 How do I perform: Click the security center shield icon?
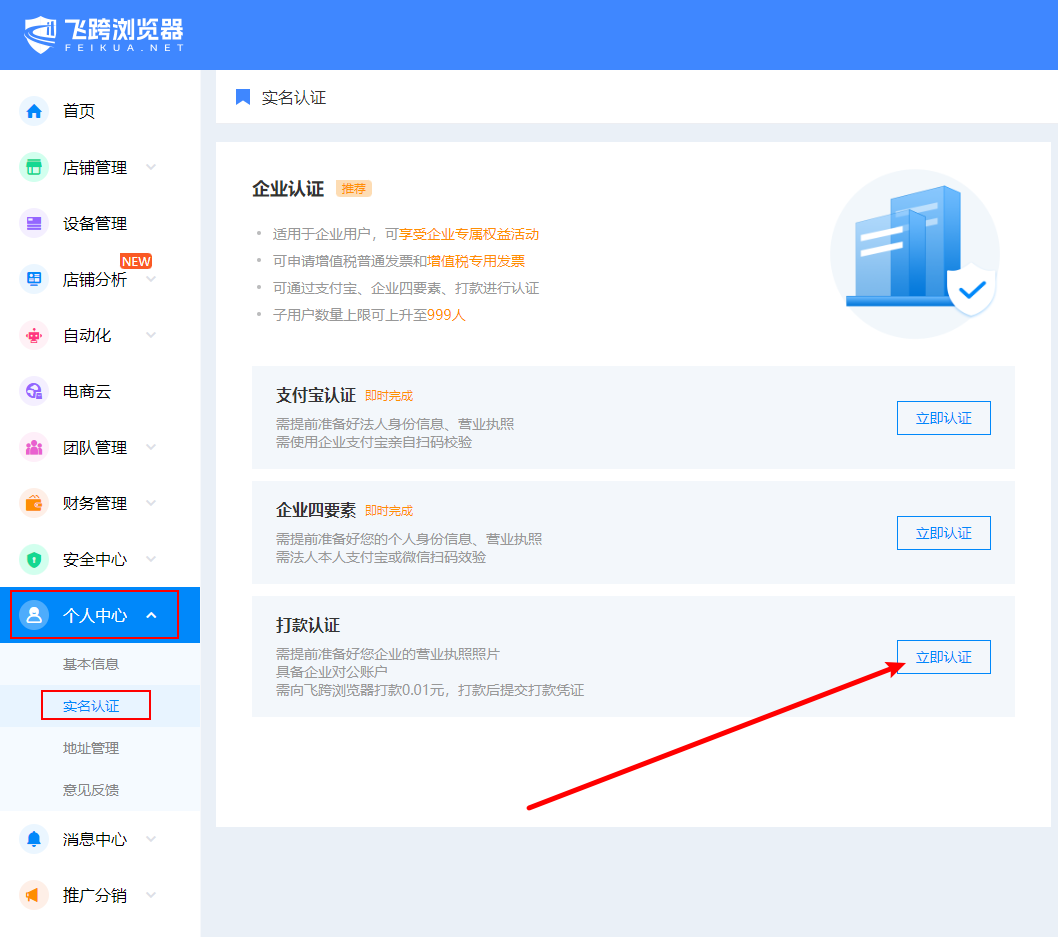click(x=34, y=559)
